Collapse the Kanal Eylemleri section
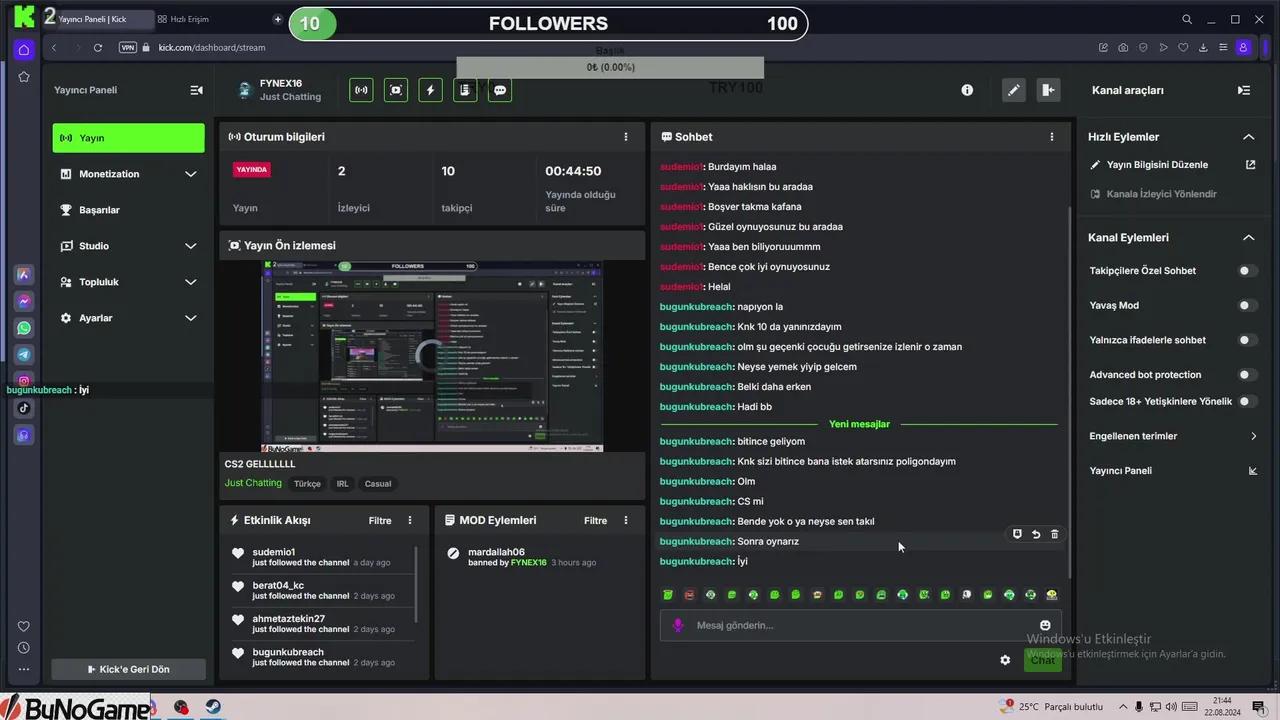 (x=1248, y=238)
